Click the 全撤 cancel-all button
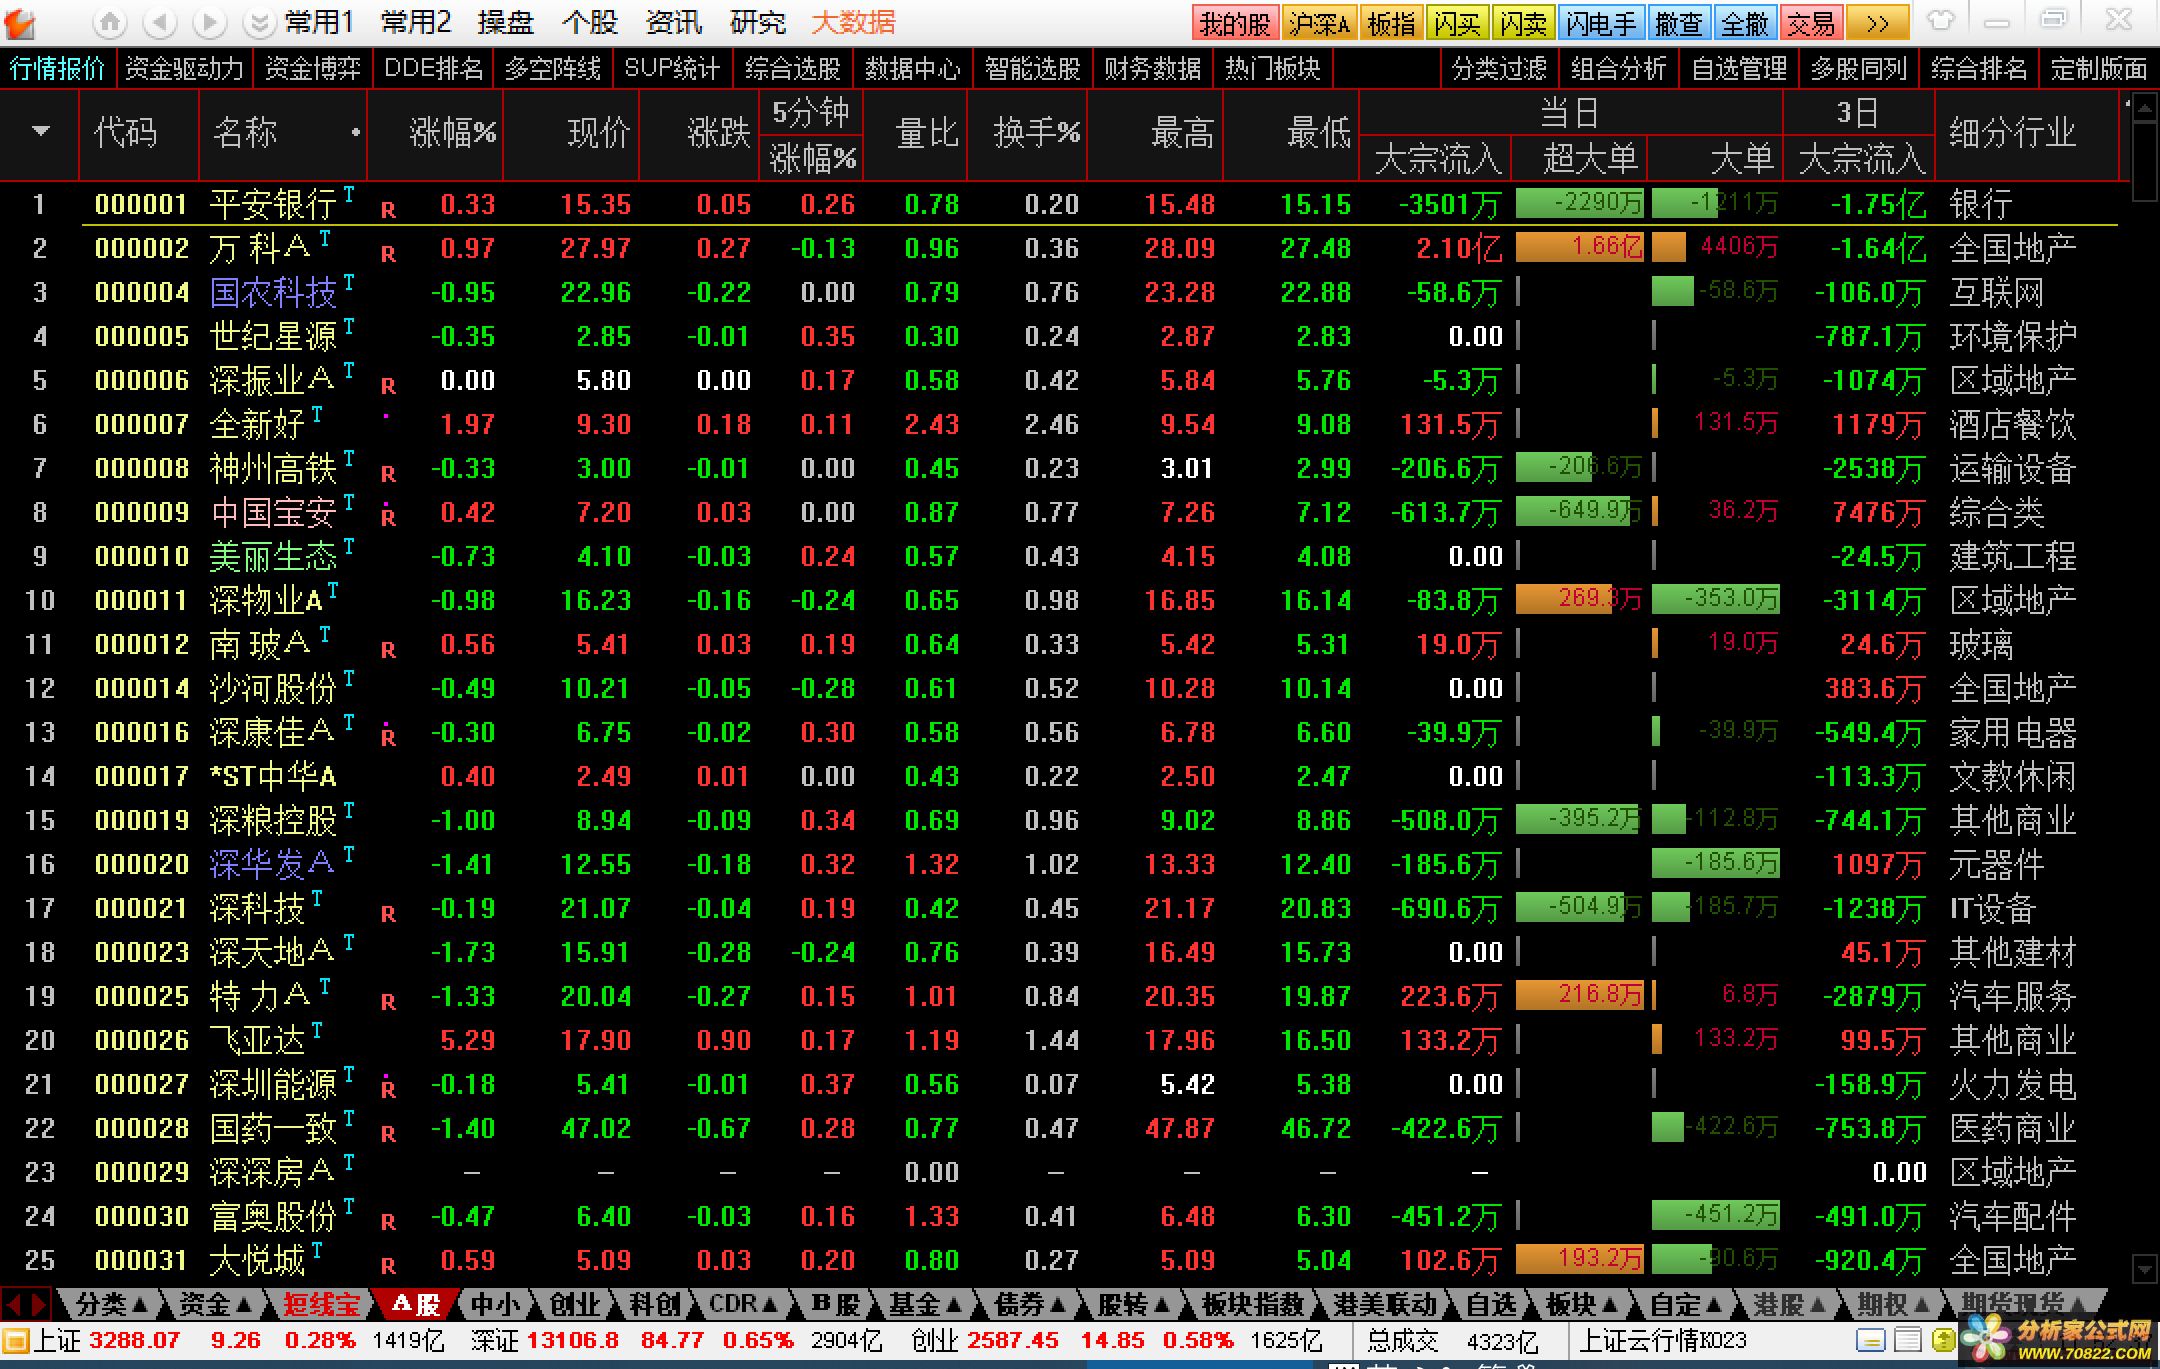Viewport: 2160px width, 1369px height. coord(1744,22)
